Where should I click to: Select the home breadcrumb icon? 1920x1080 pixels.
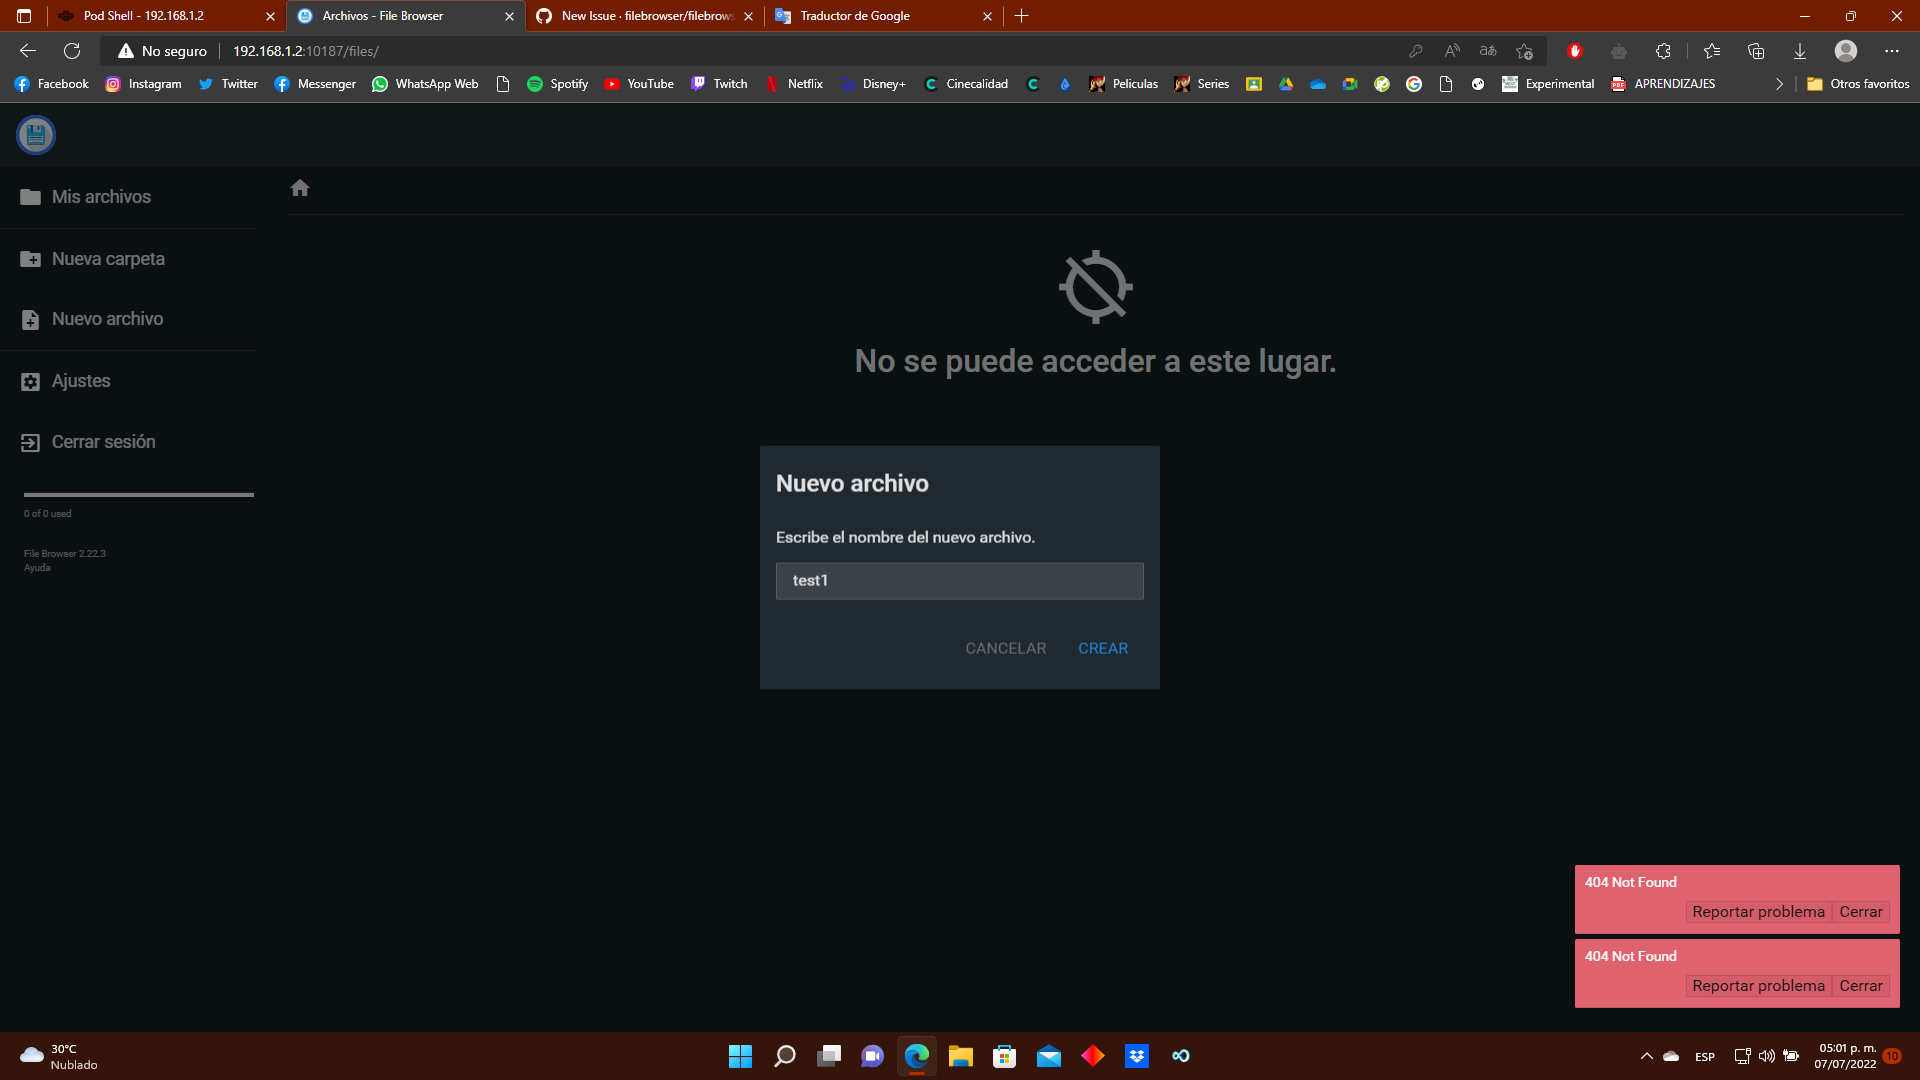(x=299, y=187)
